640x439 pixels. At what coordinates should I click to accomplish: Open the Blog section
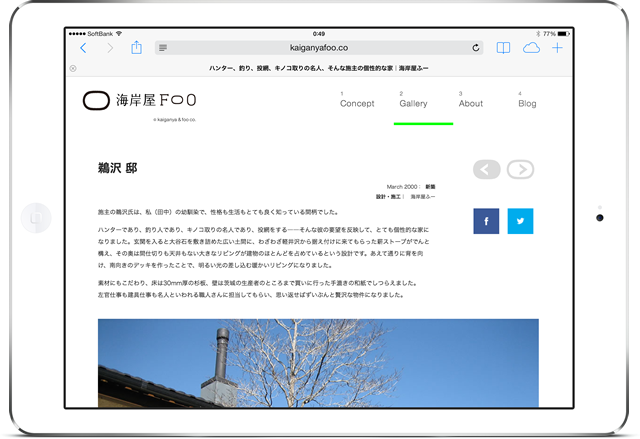[527, 103]
